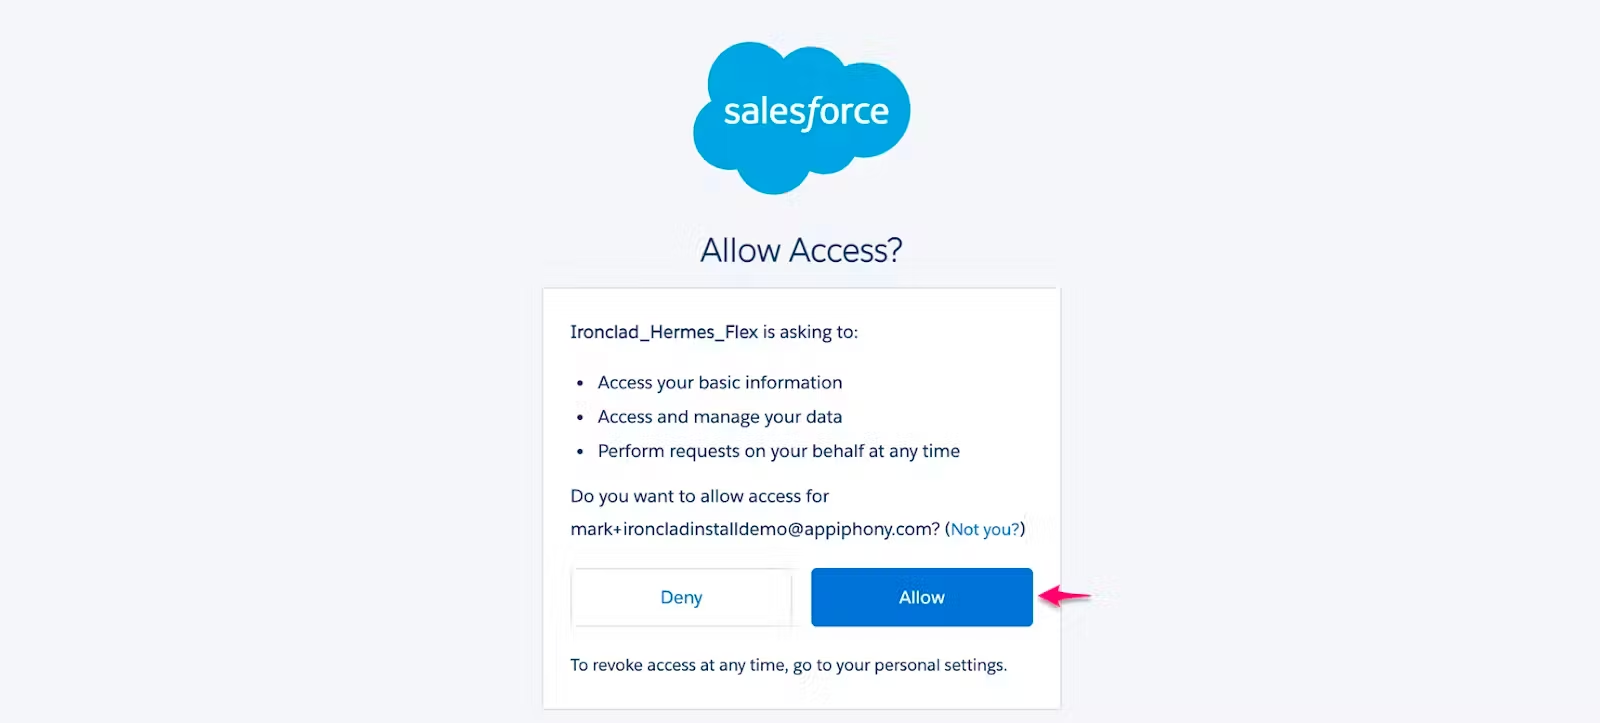
Task: Allow access with the blue Allow button
Action: [921, 597]
